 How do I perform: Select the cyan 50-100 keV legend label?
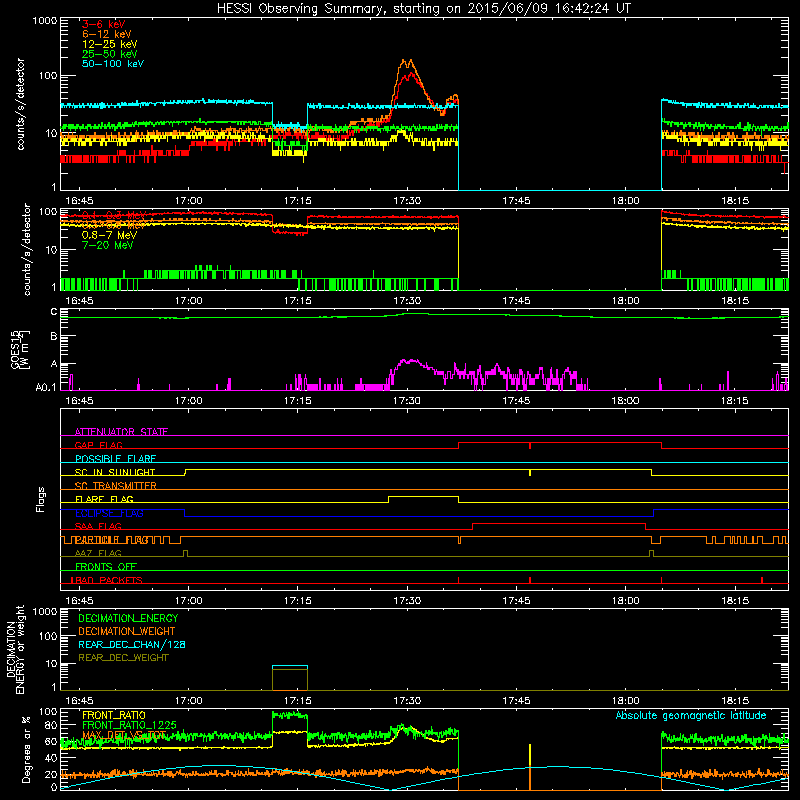pyautogui.click(x=113, y=64)
